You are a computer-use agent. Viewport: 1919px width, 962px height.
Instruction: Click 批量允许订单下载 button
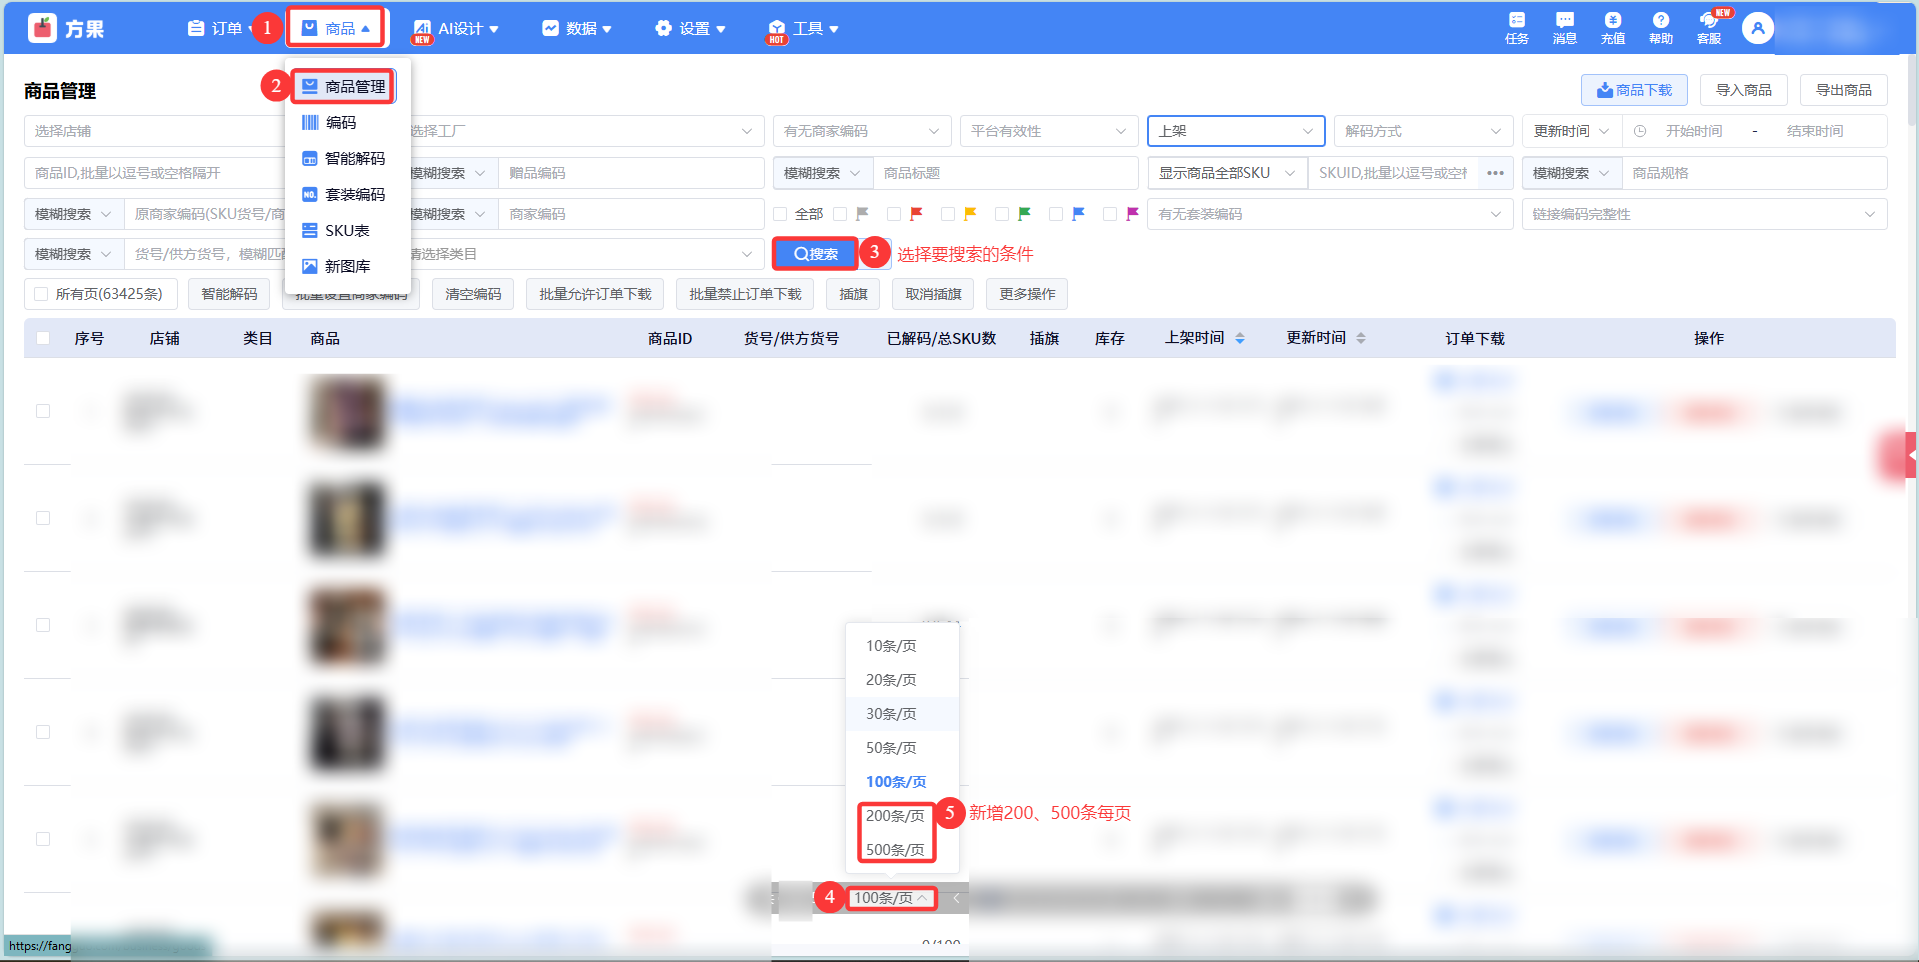(x=595, y=294)
